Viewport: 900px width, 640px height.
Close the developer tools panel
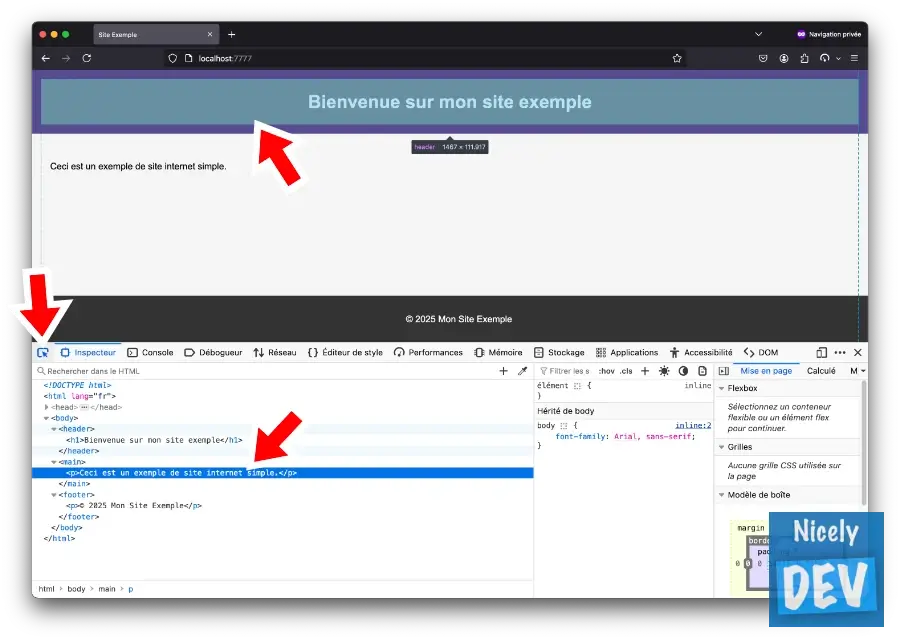(858, 352)
